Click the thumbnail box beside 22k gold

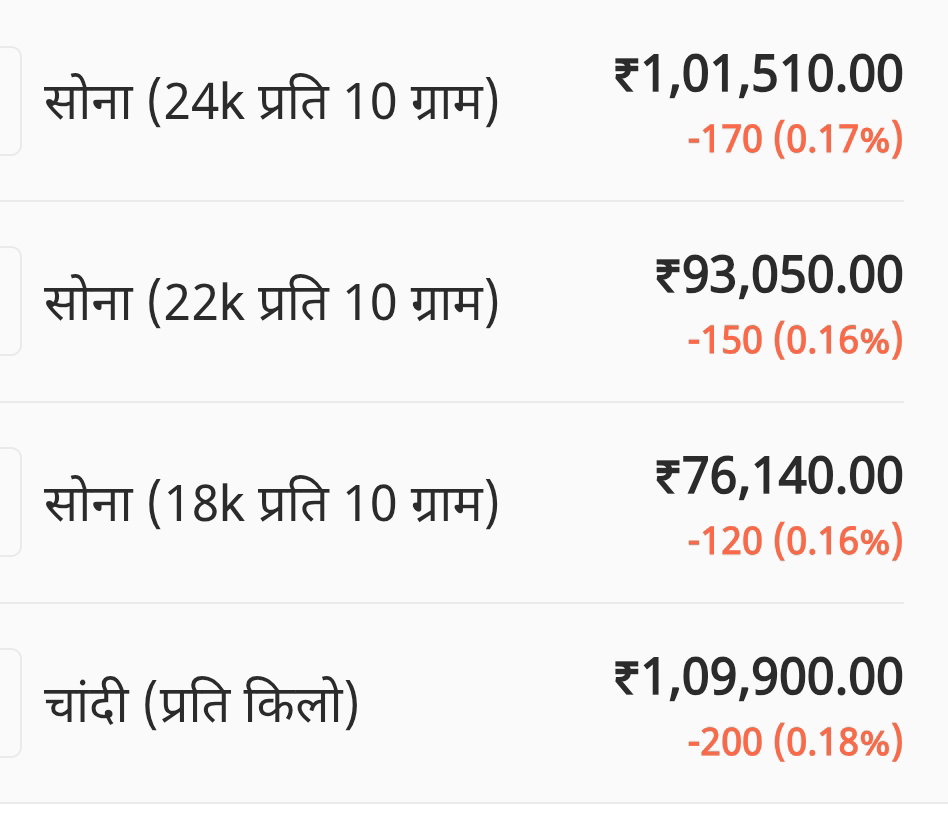coord(10,301)
